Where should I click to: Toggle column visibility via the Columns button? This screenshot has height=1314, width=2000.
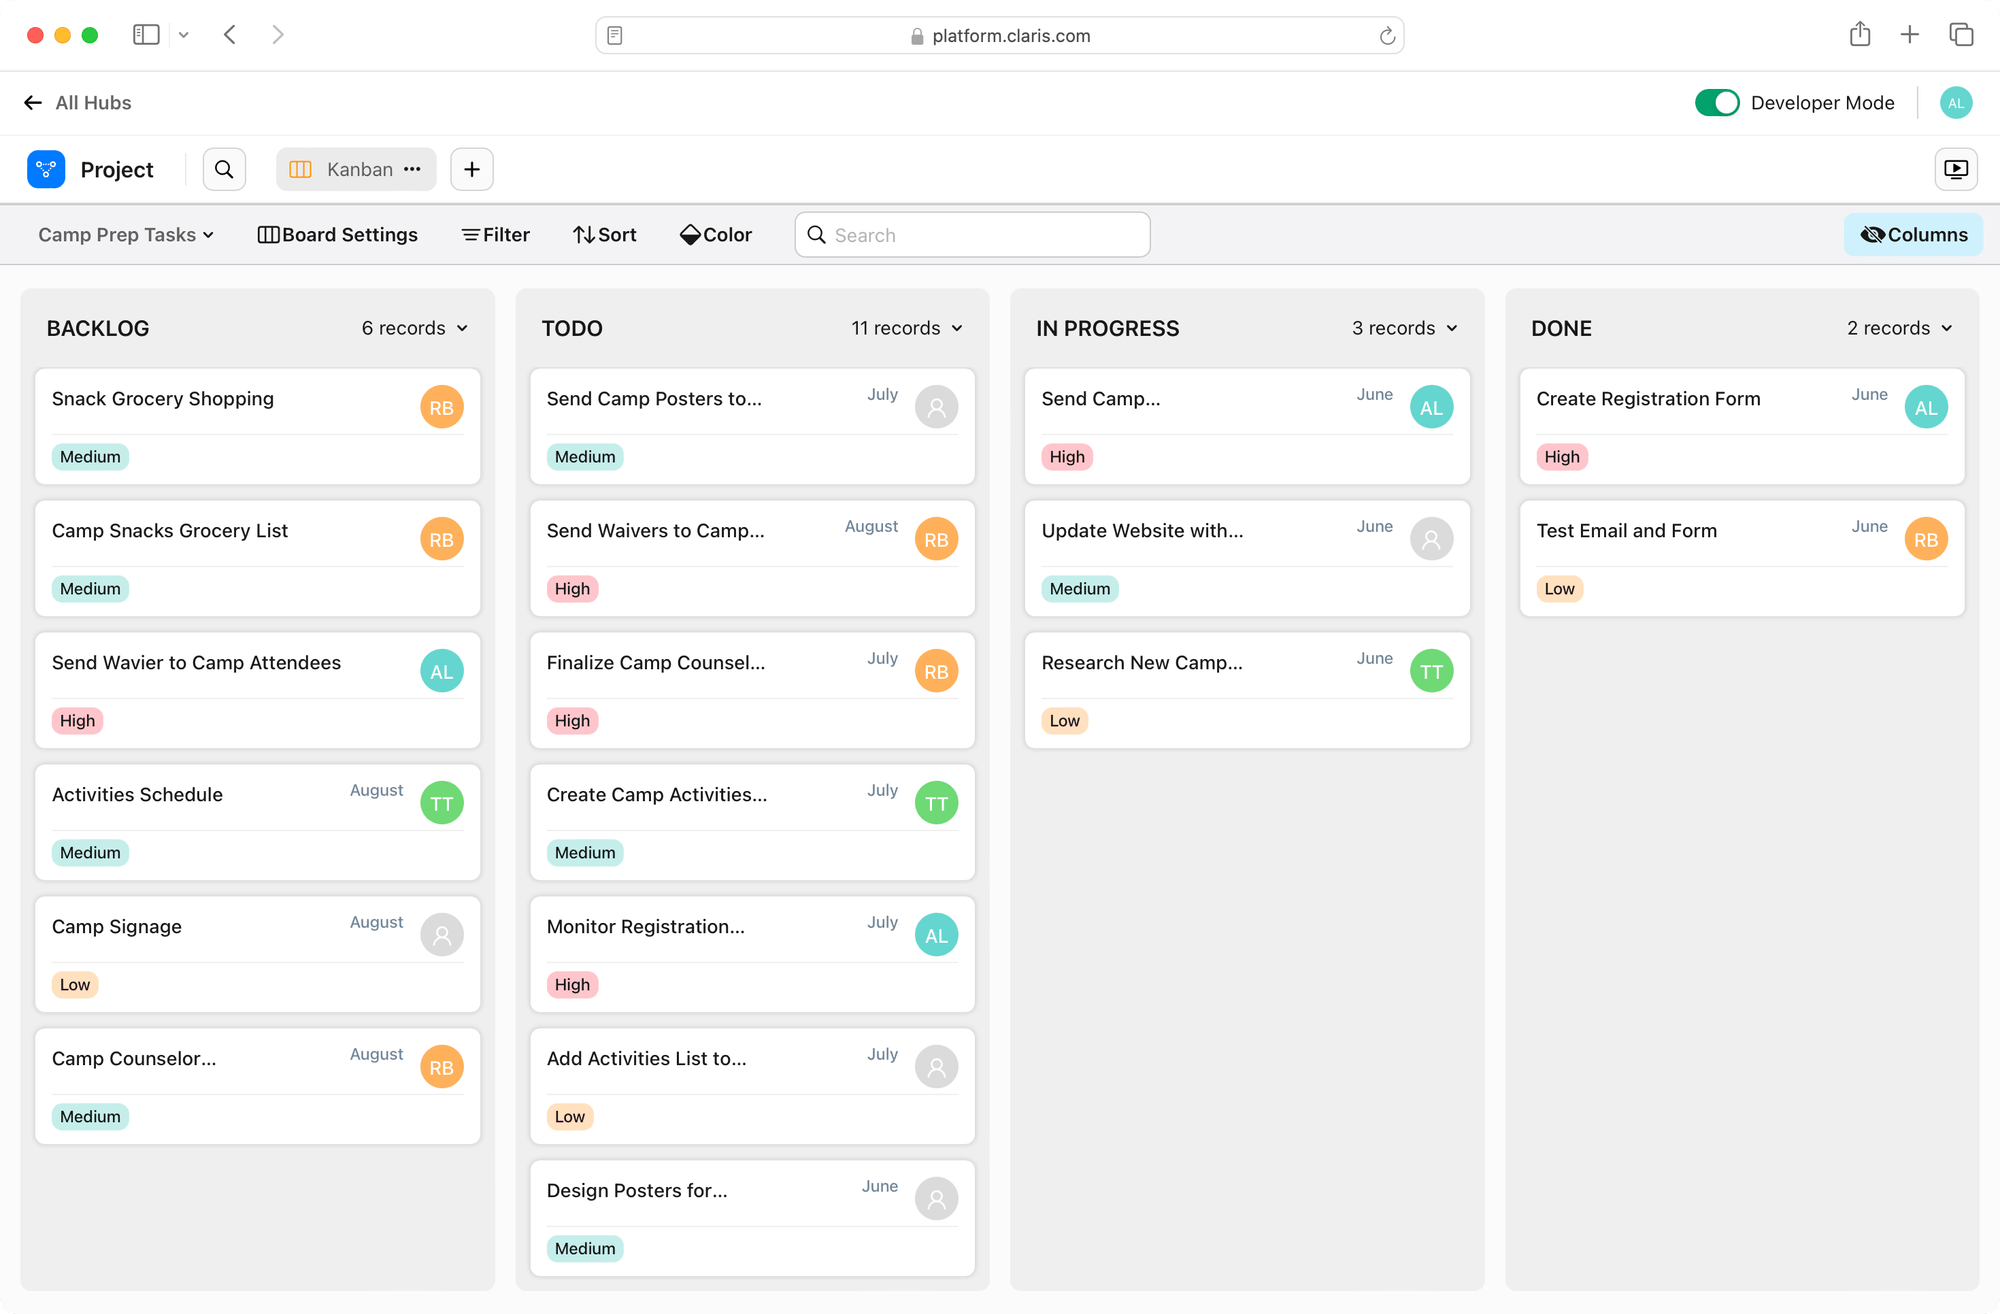point(1913,234)
